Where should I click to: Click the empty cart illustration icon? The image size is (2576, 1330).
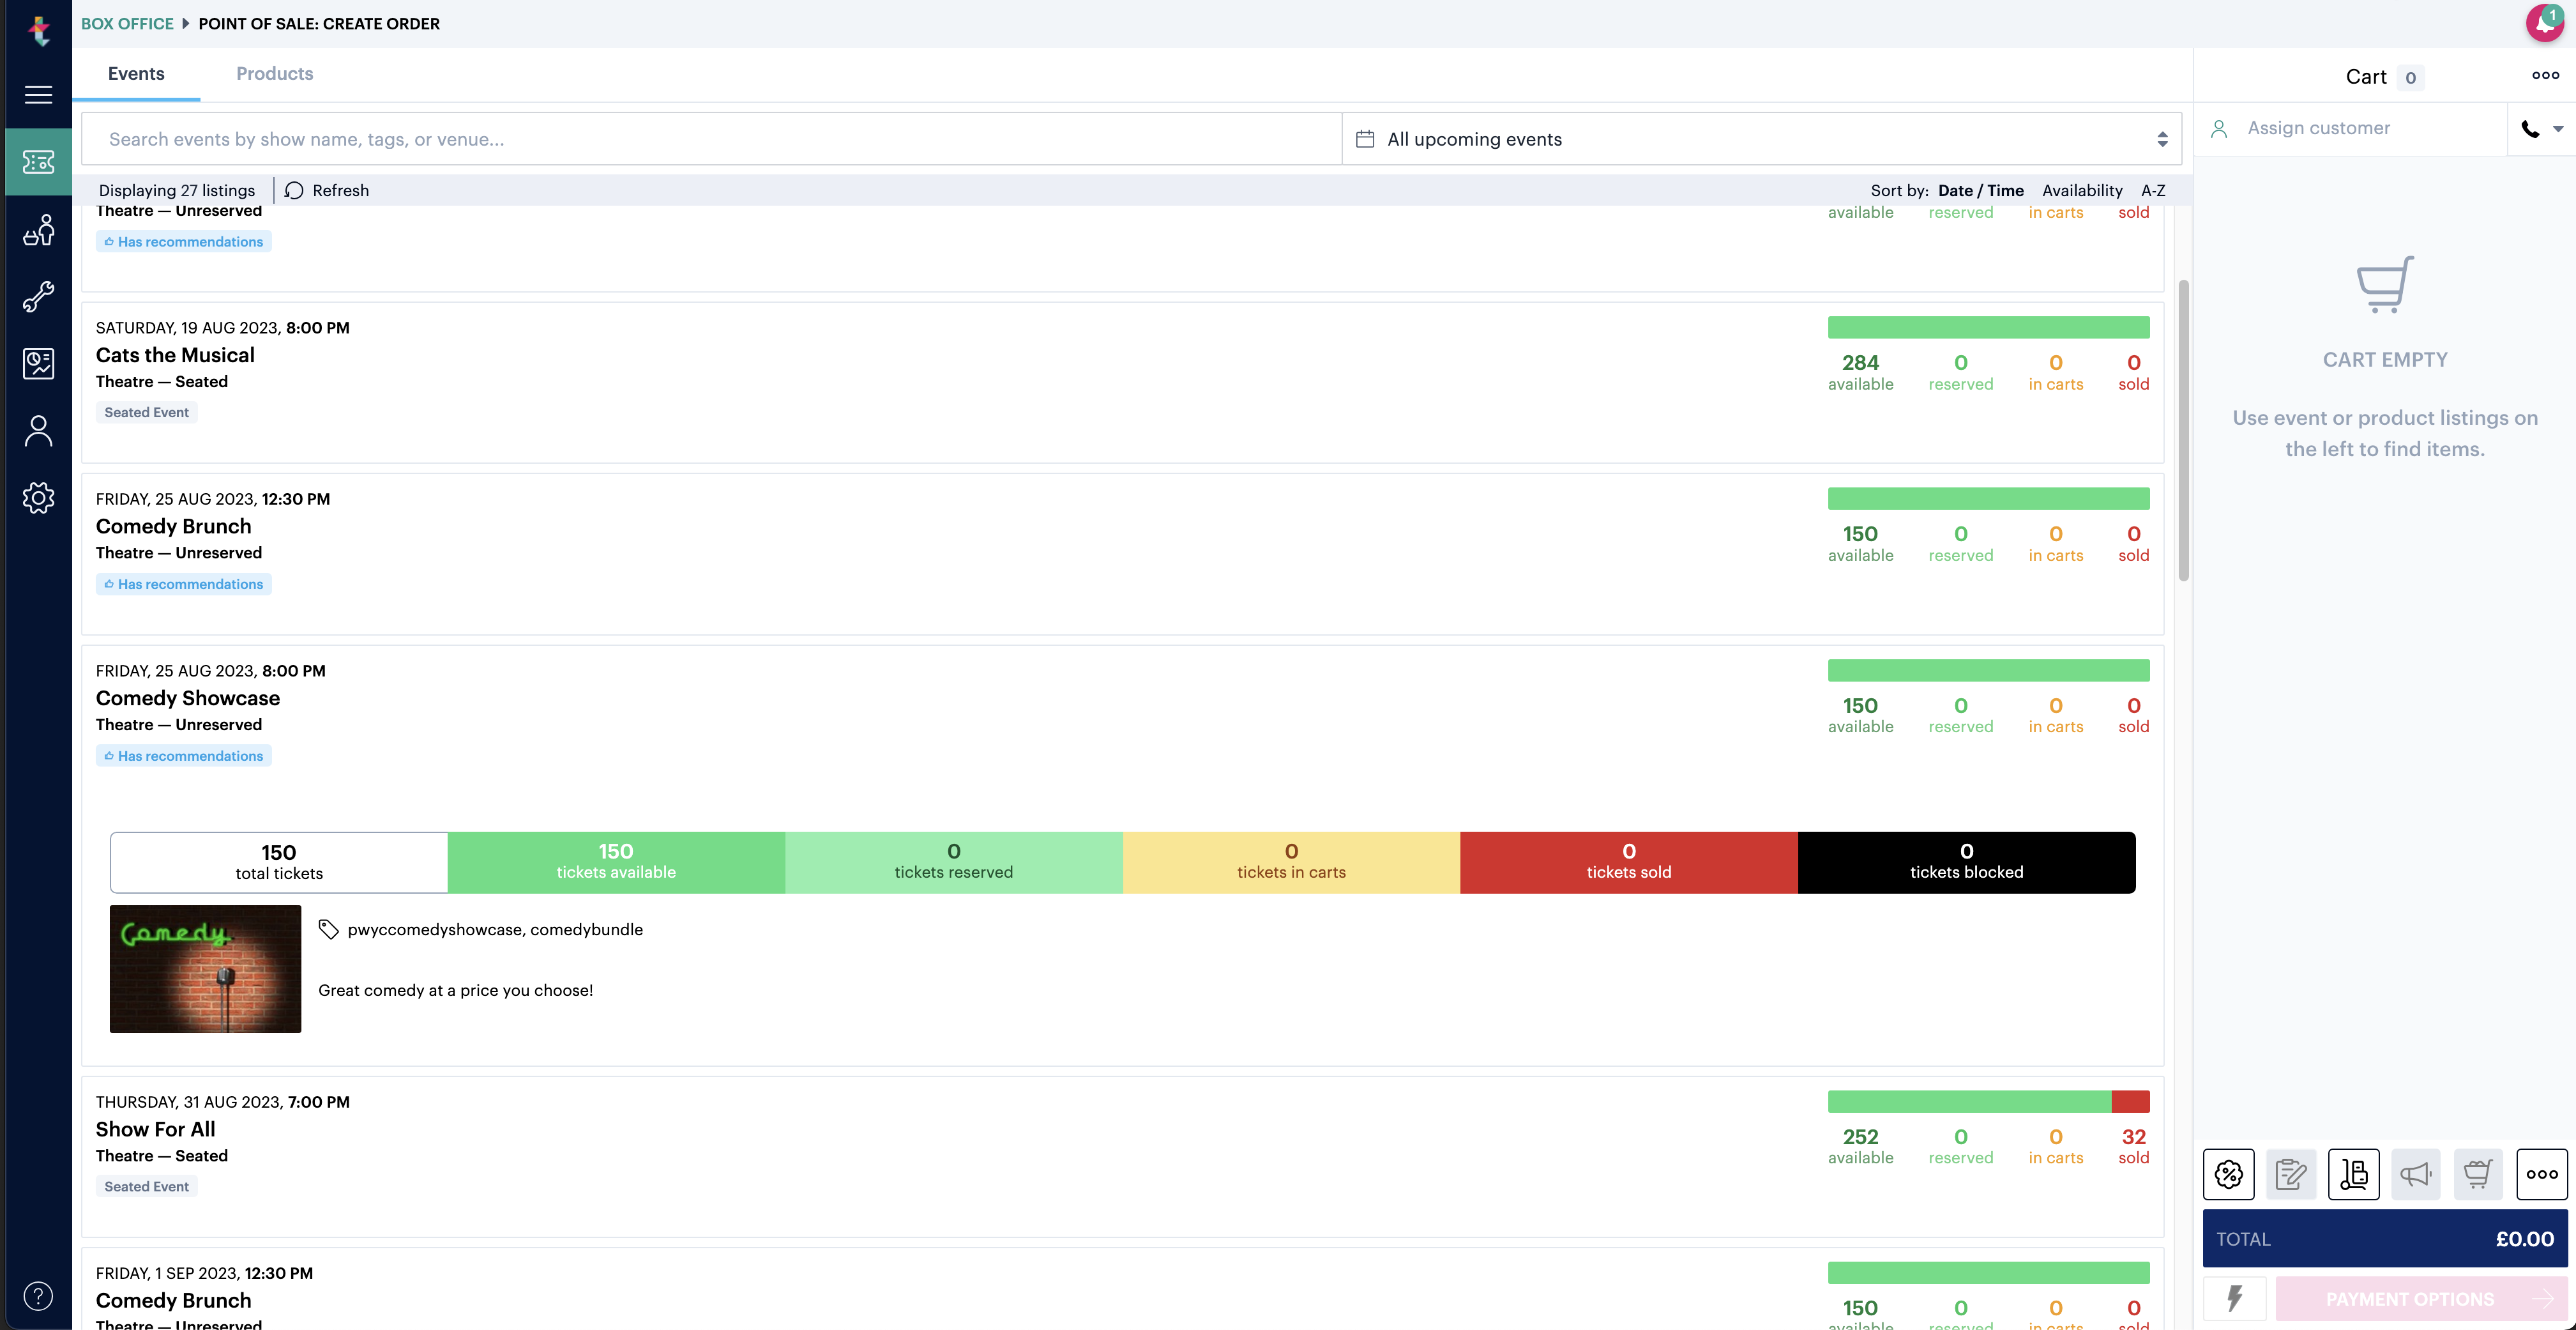tap(2385, 285)
